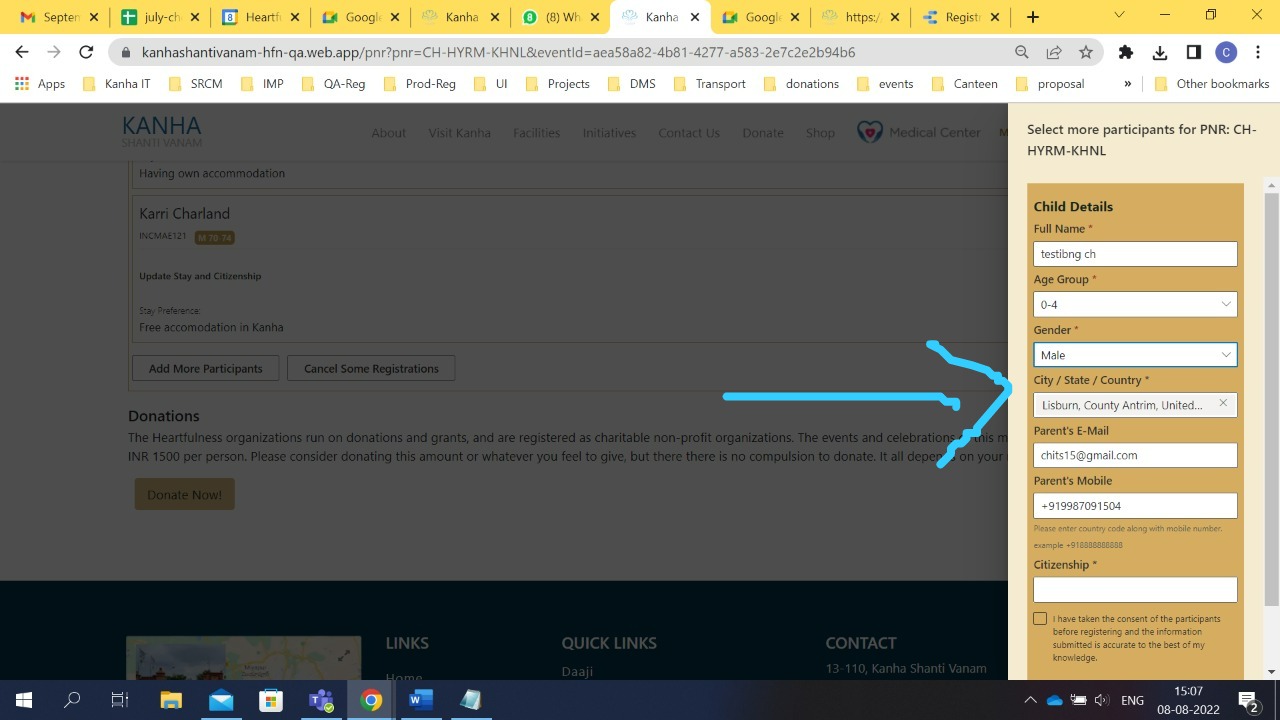
Task: Click the Medical Center heart icon
Action: click(x=869, y=132)
